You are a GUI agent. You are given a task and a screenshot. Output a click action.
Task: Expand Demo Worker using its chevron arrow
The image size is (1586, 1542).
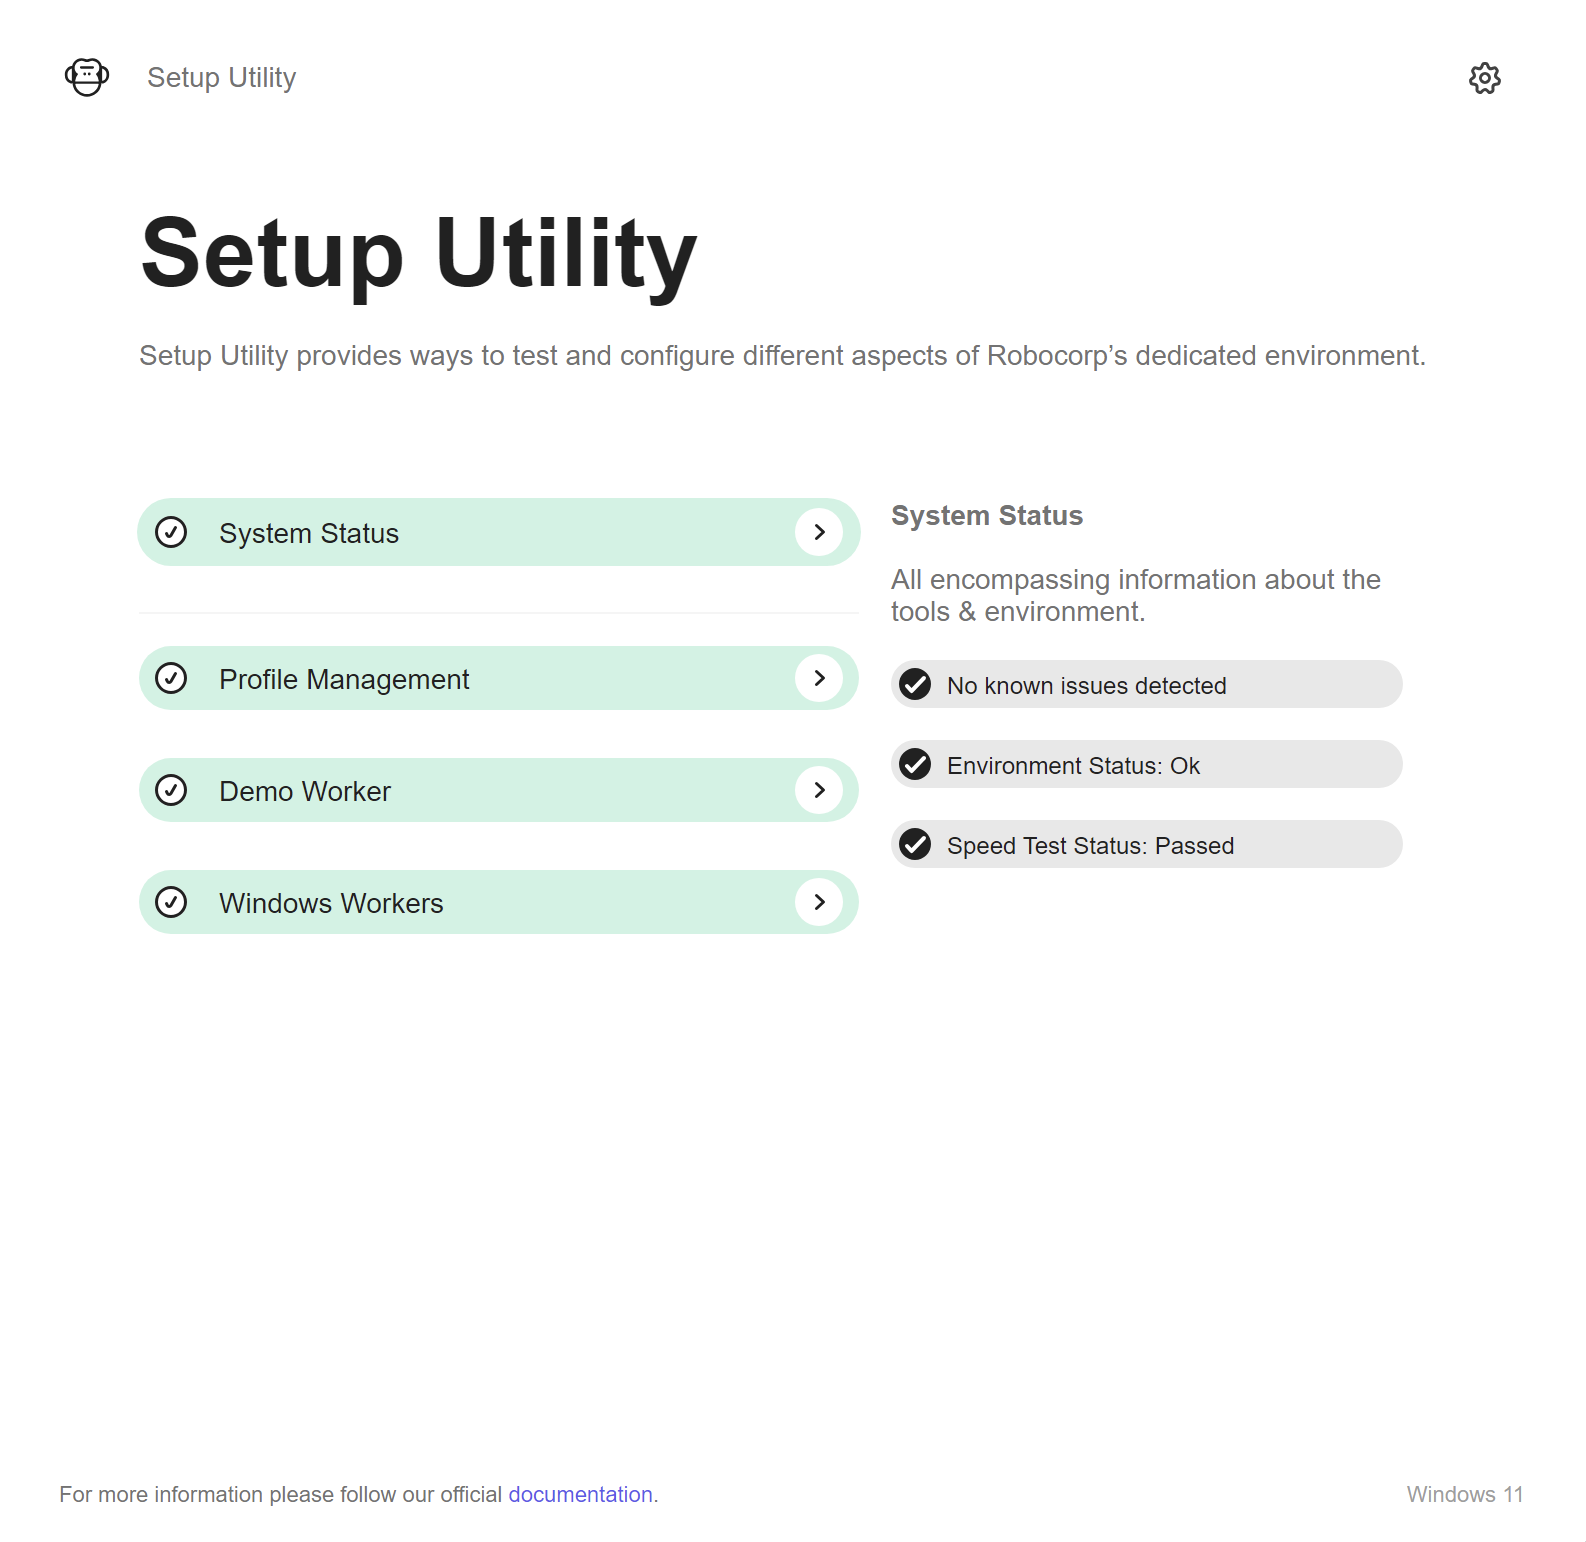pyautogui.click(x=819, y=790)
